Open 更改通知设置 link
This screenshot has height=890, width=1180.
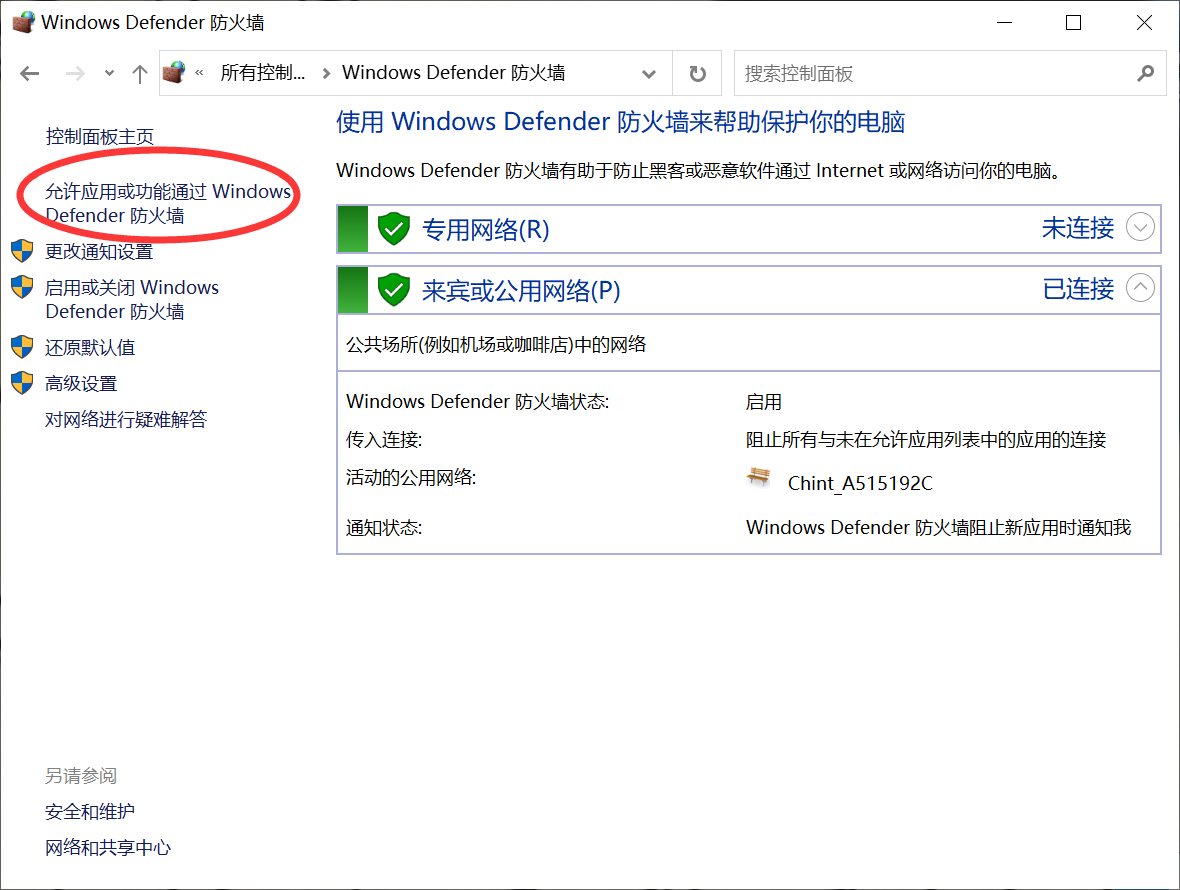click(99, 251)
